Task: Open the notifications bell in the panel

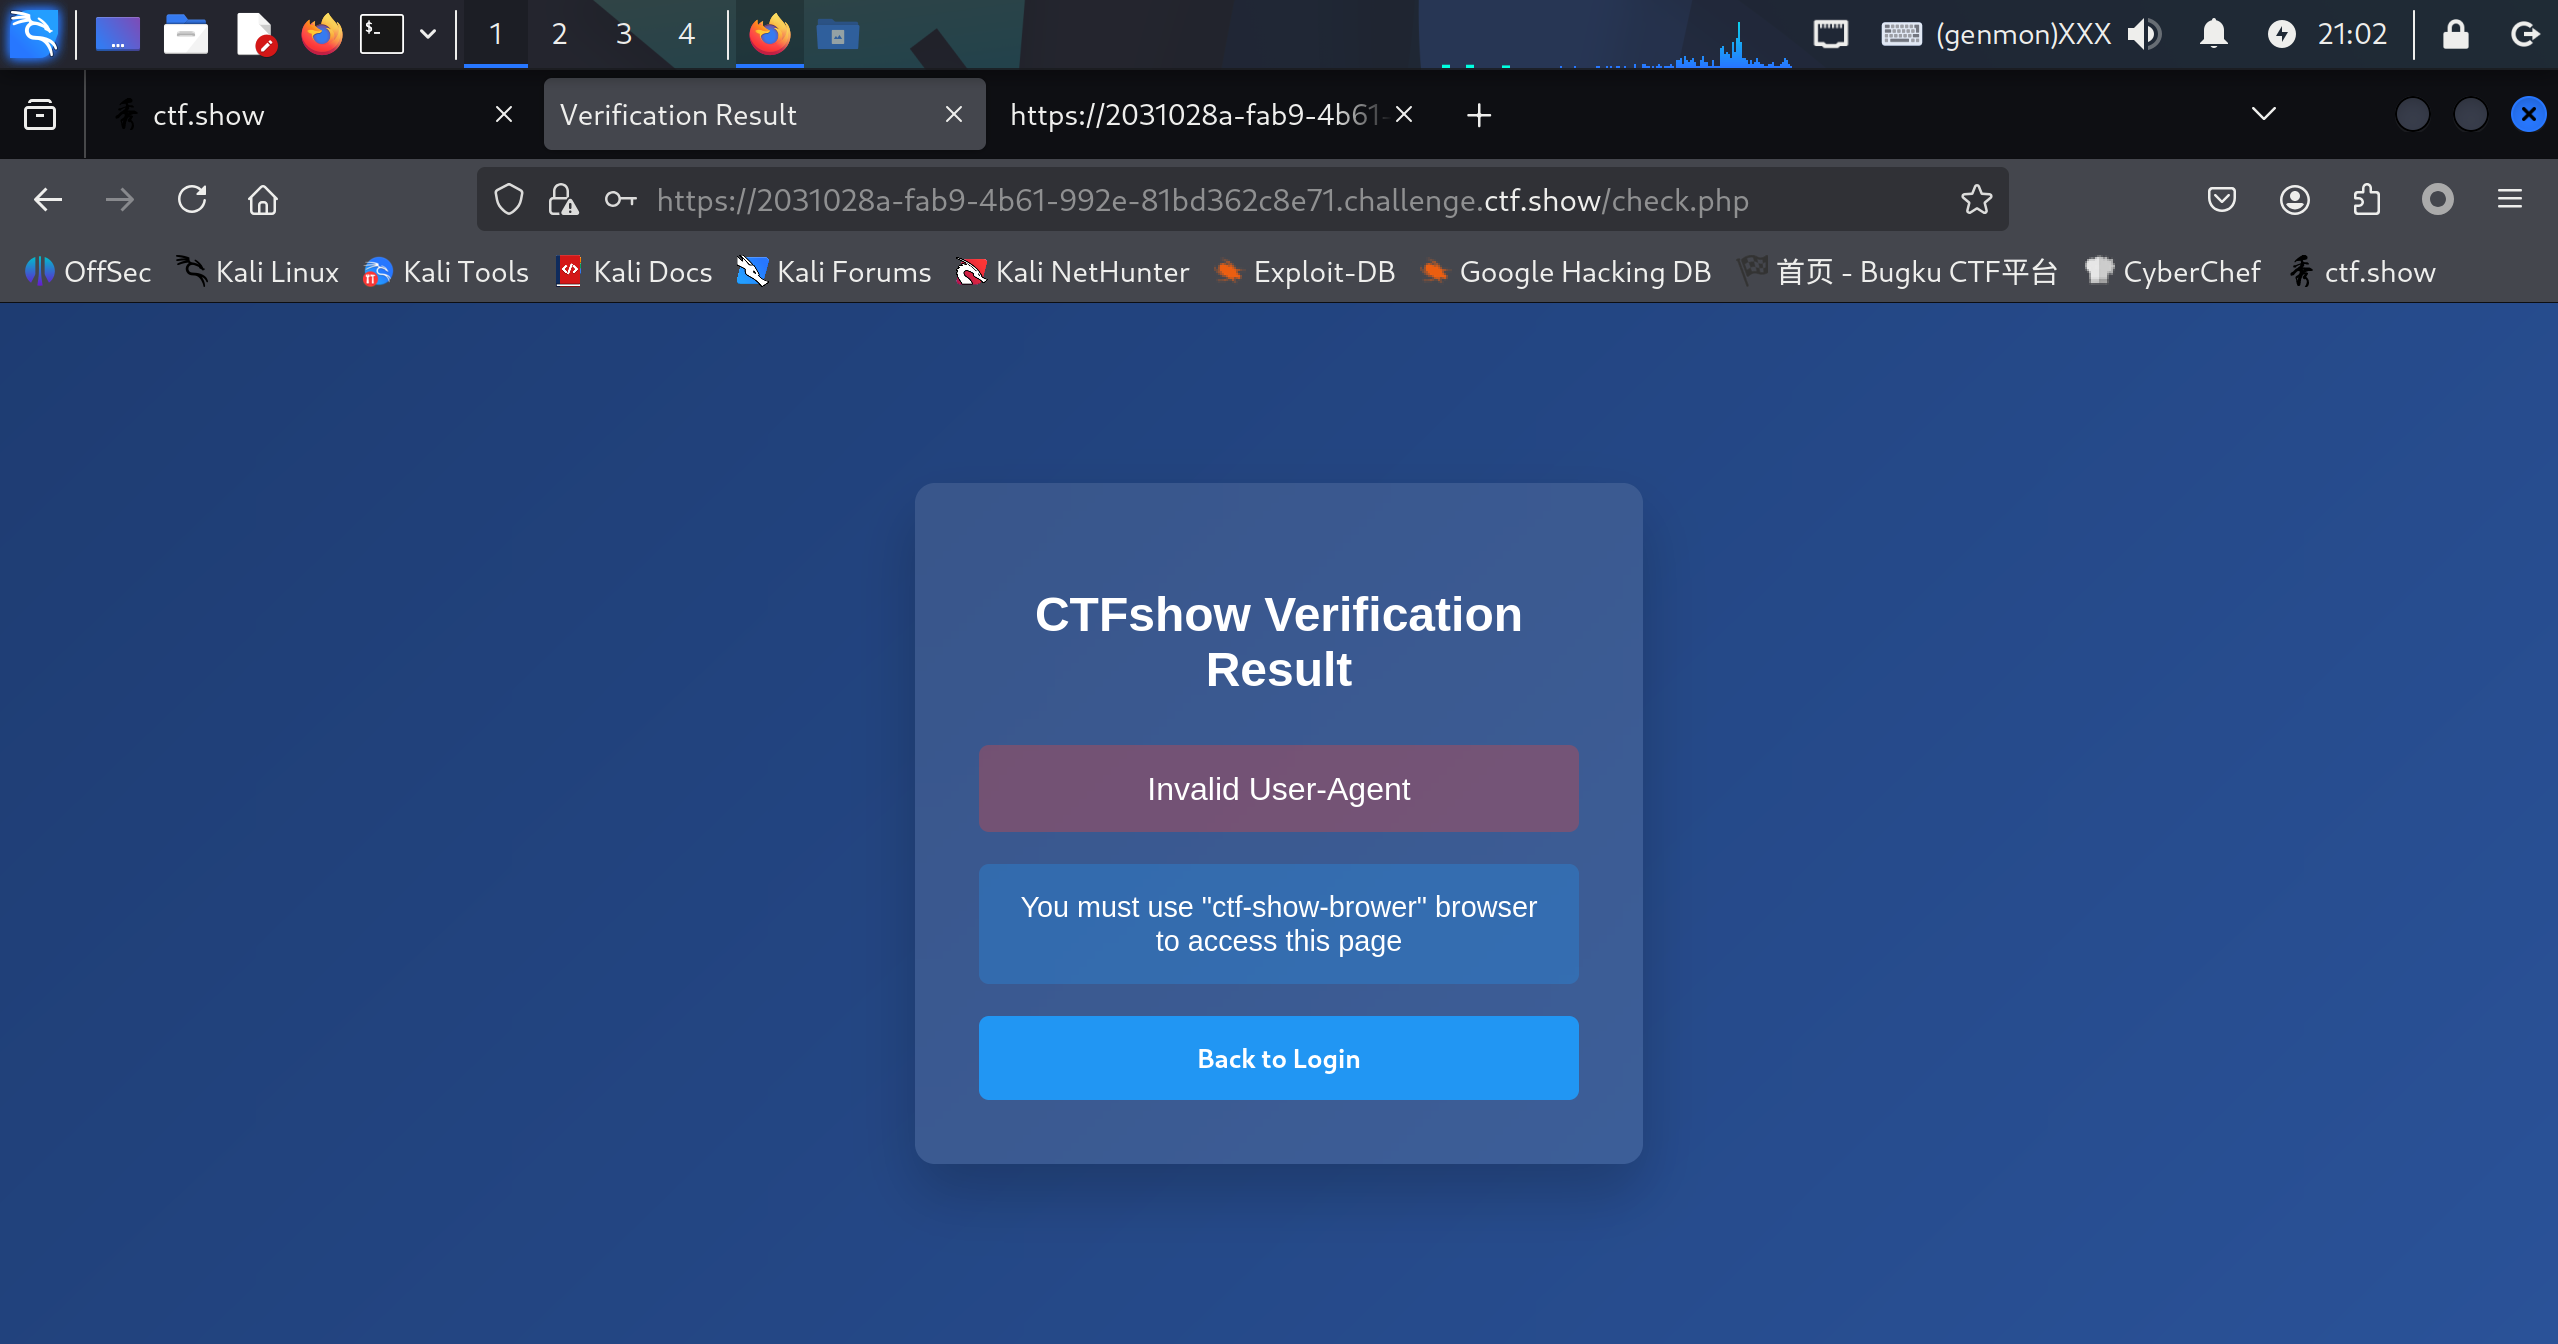Action: pos(2213,34)
